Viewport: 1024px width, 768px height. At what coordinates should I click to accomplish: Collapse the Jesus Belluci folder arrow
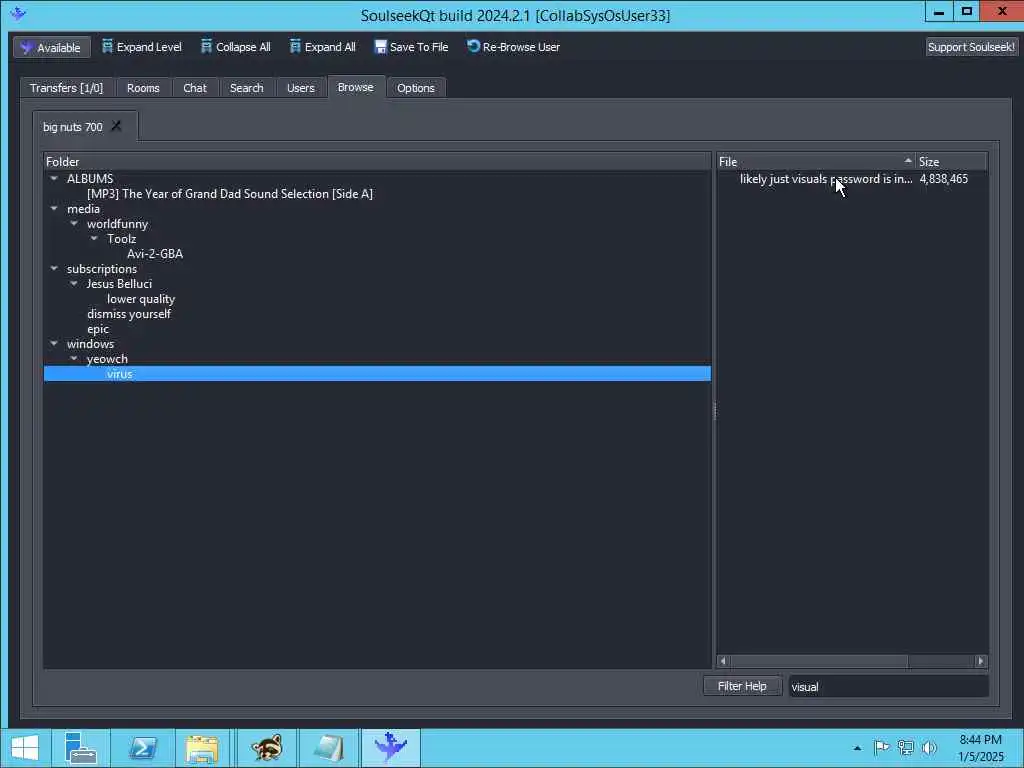click(74, 283)
